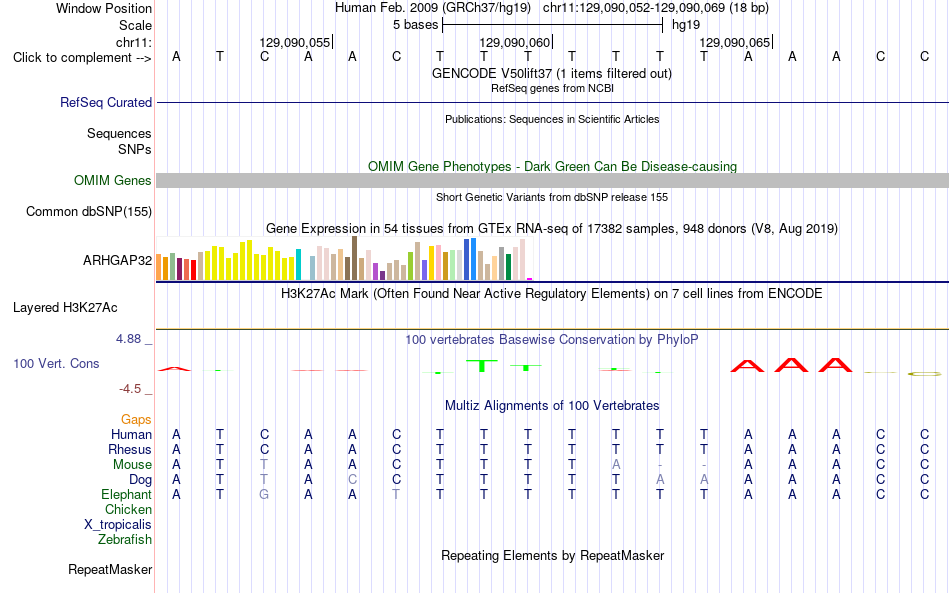The image size is (950, 593).
Task: Click the '100 Vert. Cons' track label
Action: (x=56, y=363)
